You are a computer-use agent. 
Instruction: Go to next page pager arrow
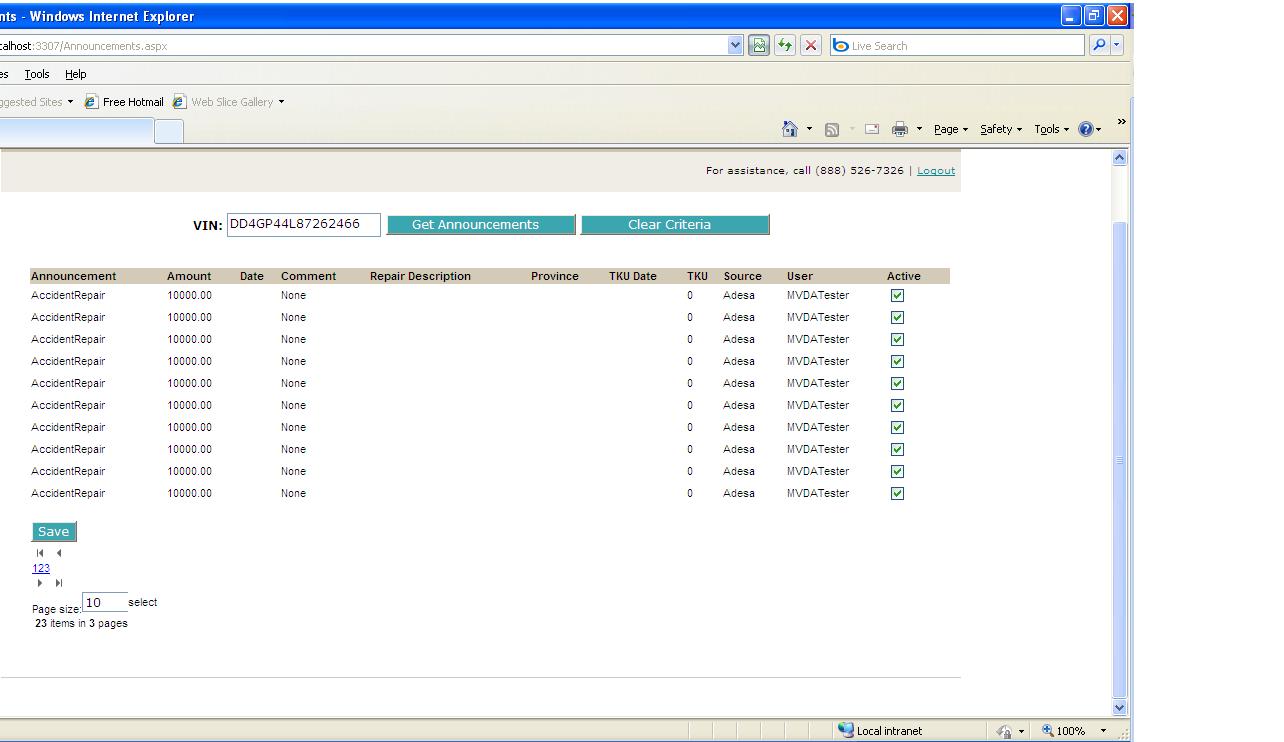[x=40, y=583]
